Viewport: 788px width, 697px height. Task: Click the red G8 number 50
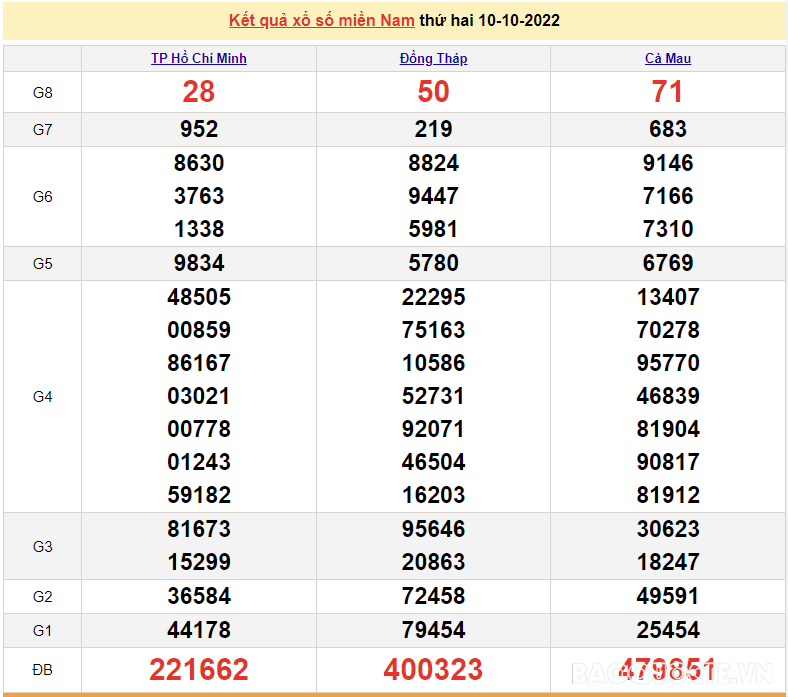(433, 92)
